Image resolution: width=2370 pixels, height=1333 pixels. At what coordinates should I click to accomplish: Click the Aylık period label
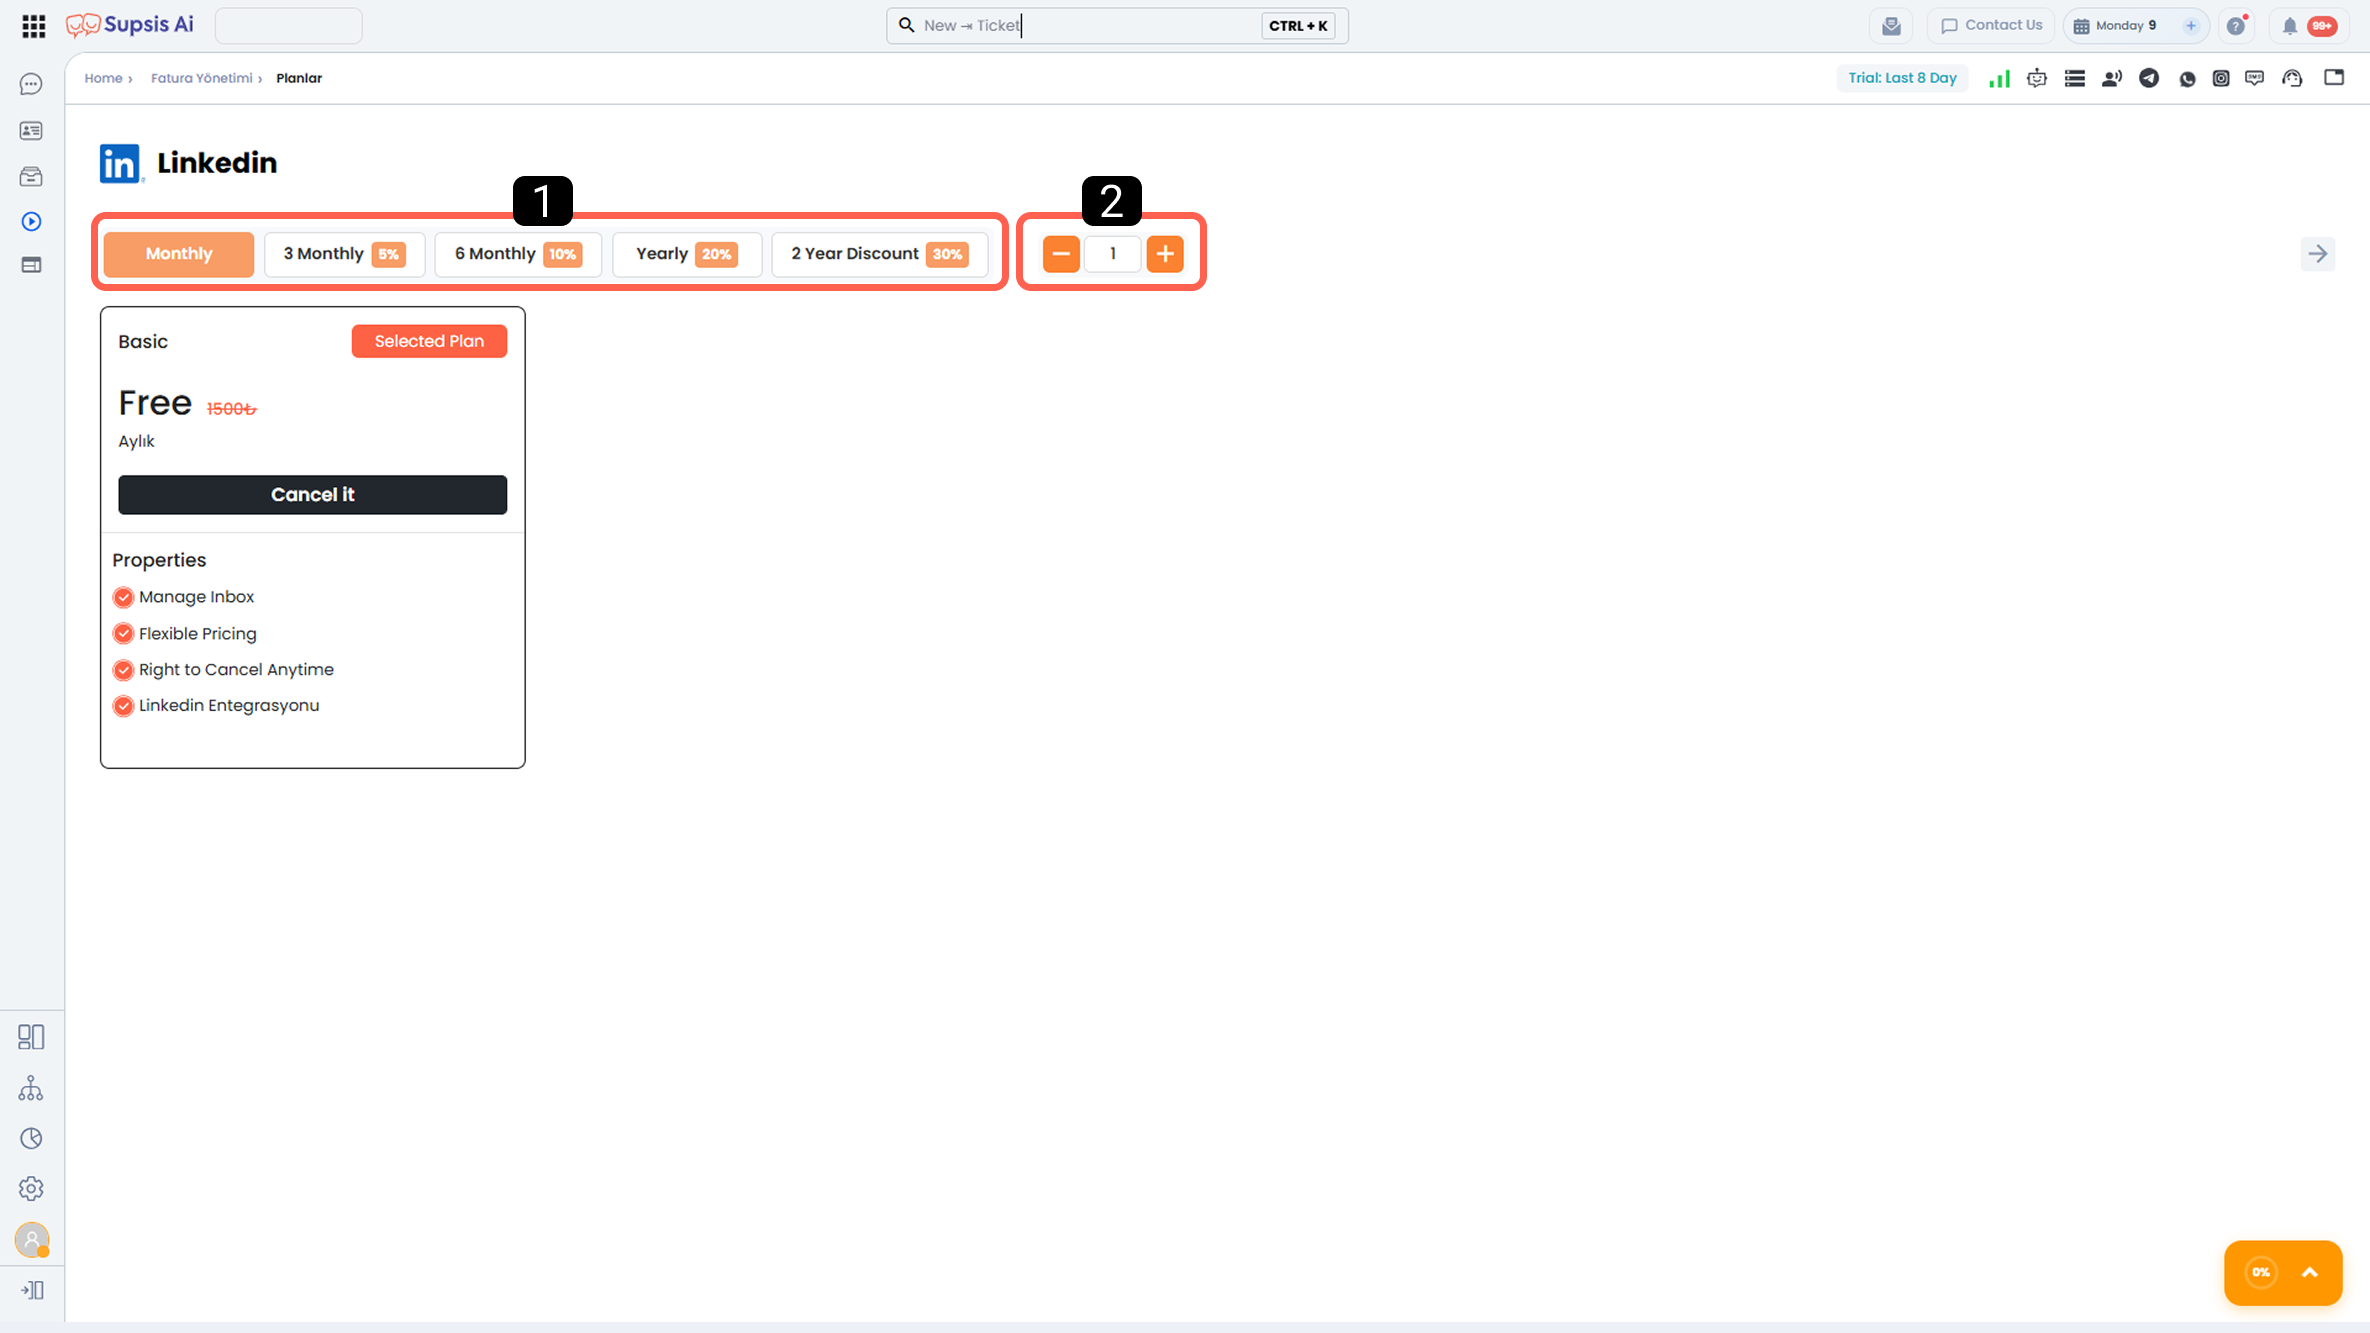point(136,442)
